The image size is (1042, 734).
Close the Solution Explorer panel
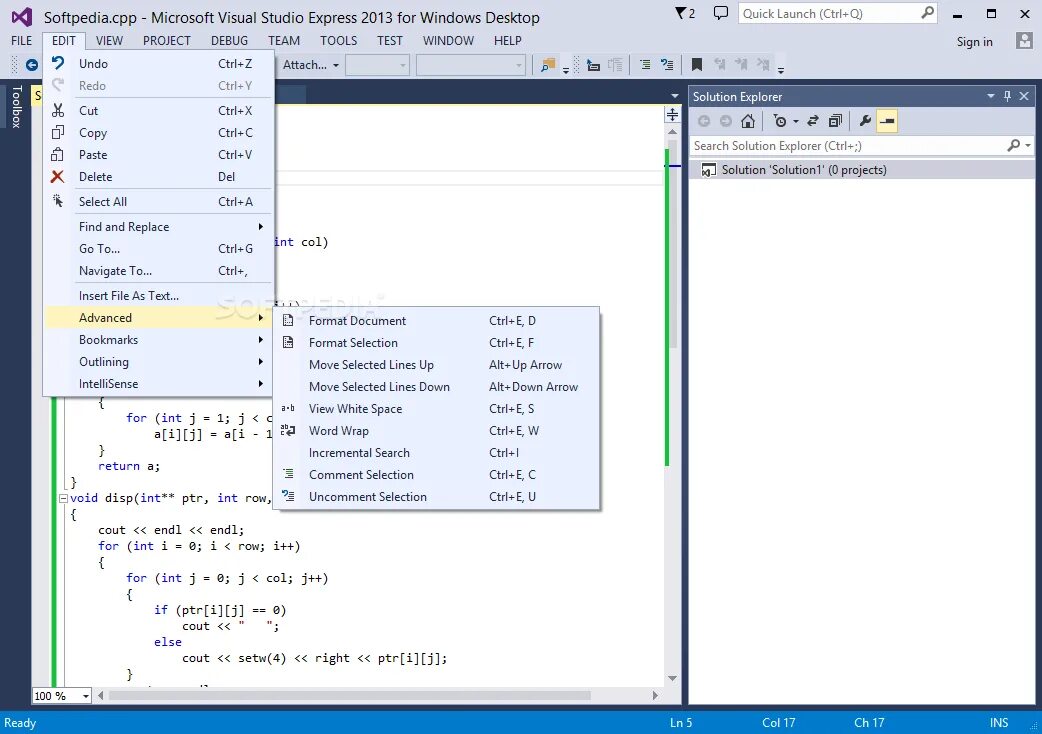(x=1024, y=96)
